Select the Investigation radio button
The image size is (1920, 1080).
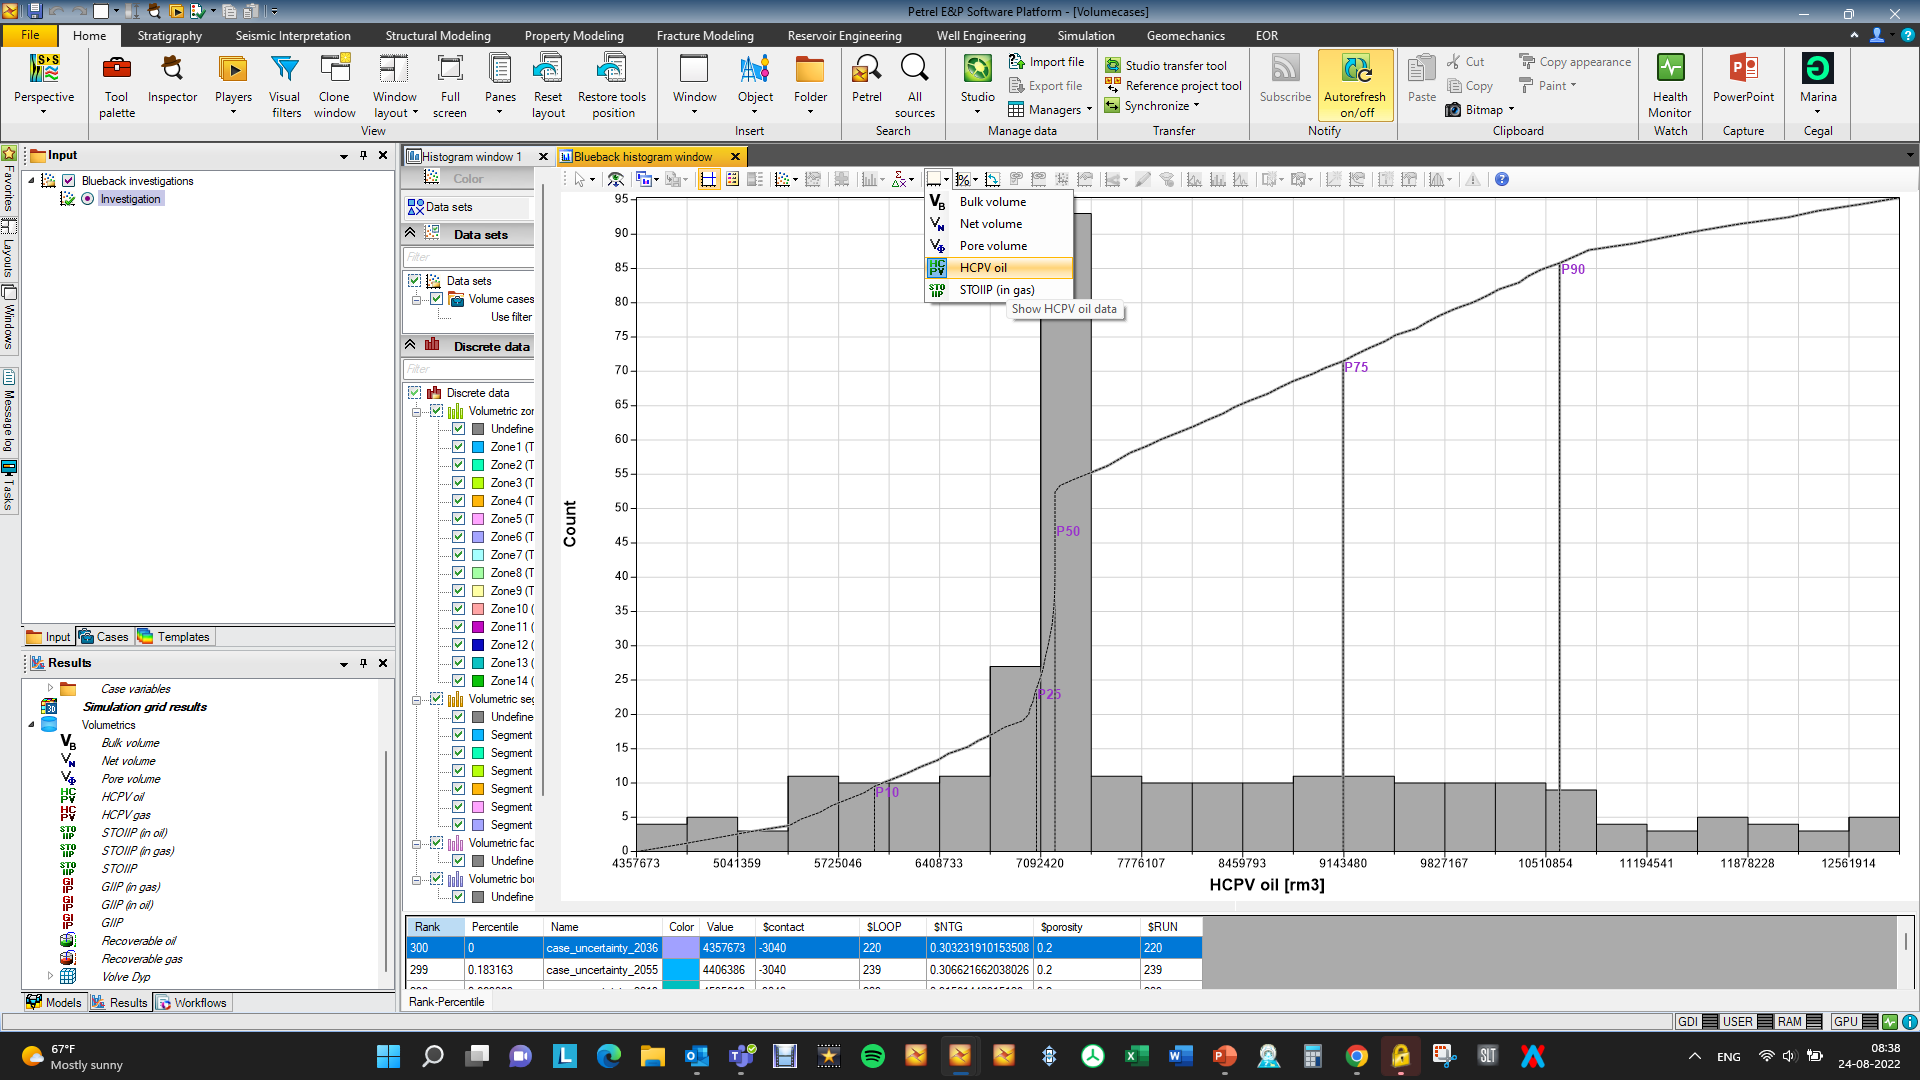click(x=88, y=199)
